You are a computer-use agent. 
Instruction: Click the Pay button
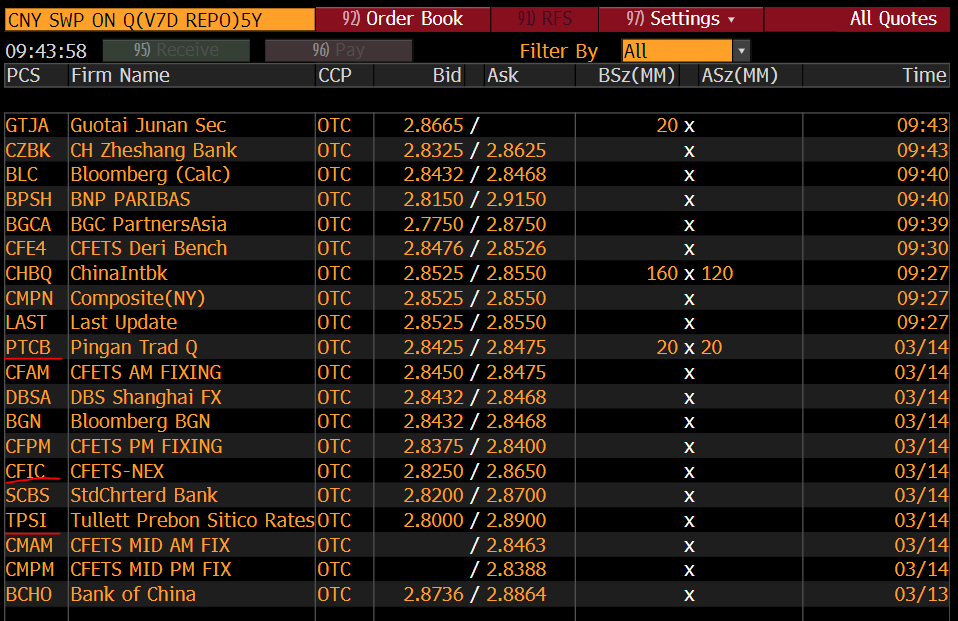338,50
